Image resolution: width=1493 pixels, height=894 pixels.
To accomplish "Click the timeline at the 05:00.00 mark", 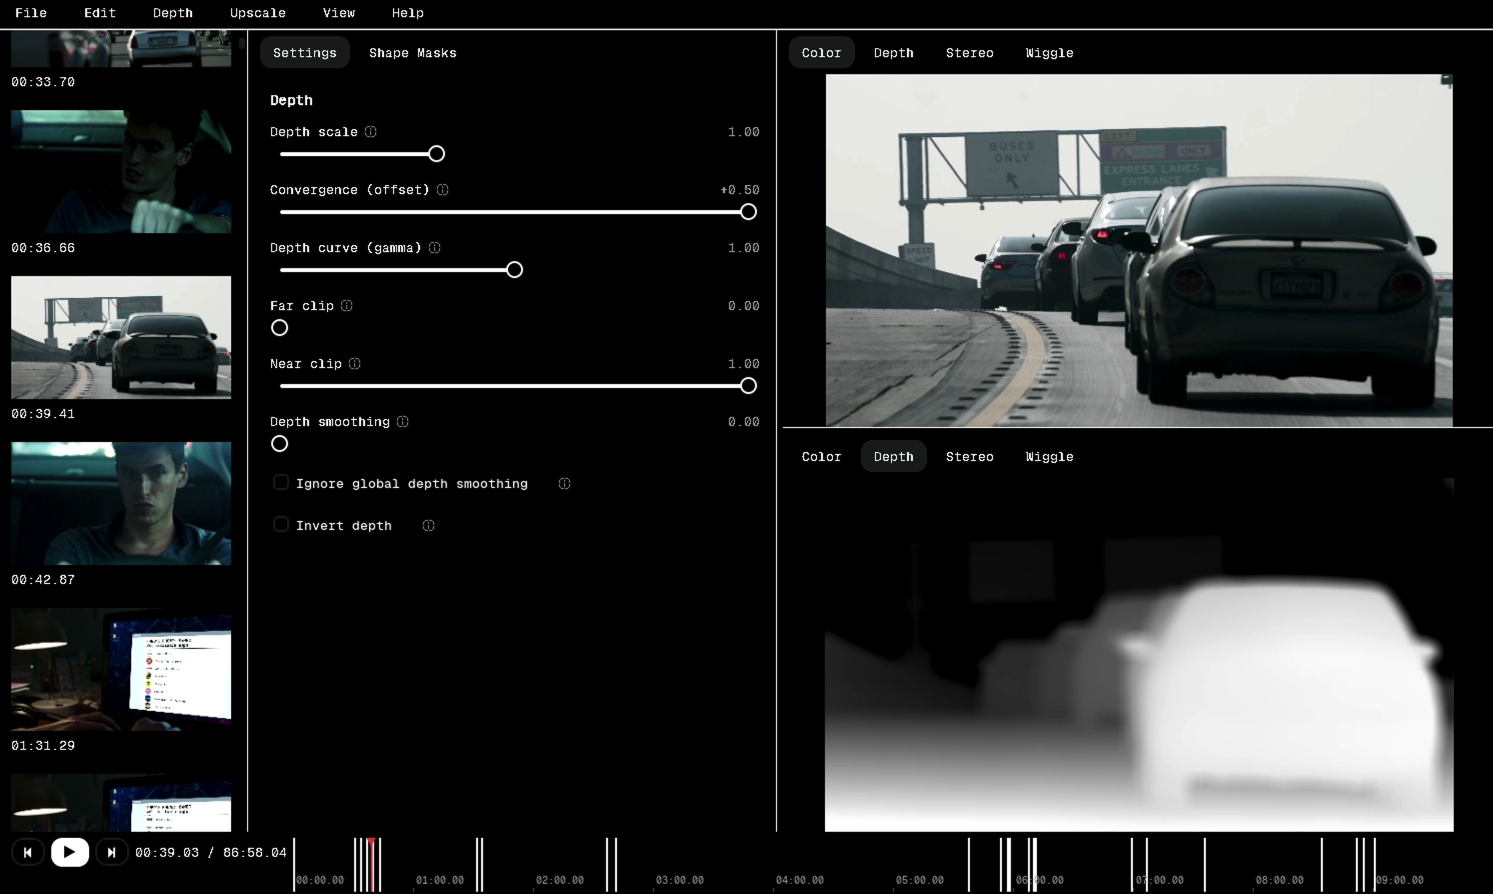I will click(920, 880).
